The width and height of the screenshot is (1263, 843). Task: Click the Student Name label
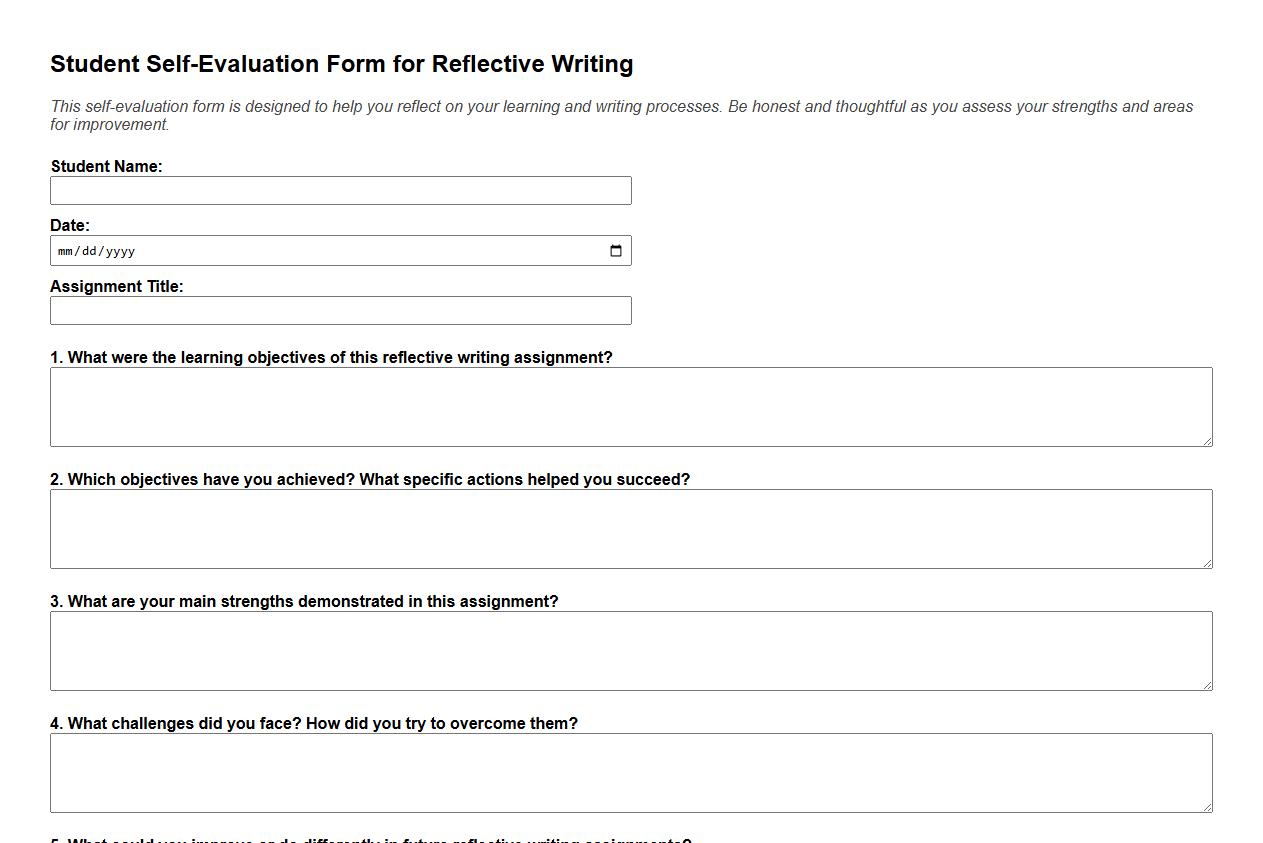106,166
